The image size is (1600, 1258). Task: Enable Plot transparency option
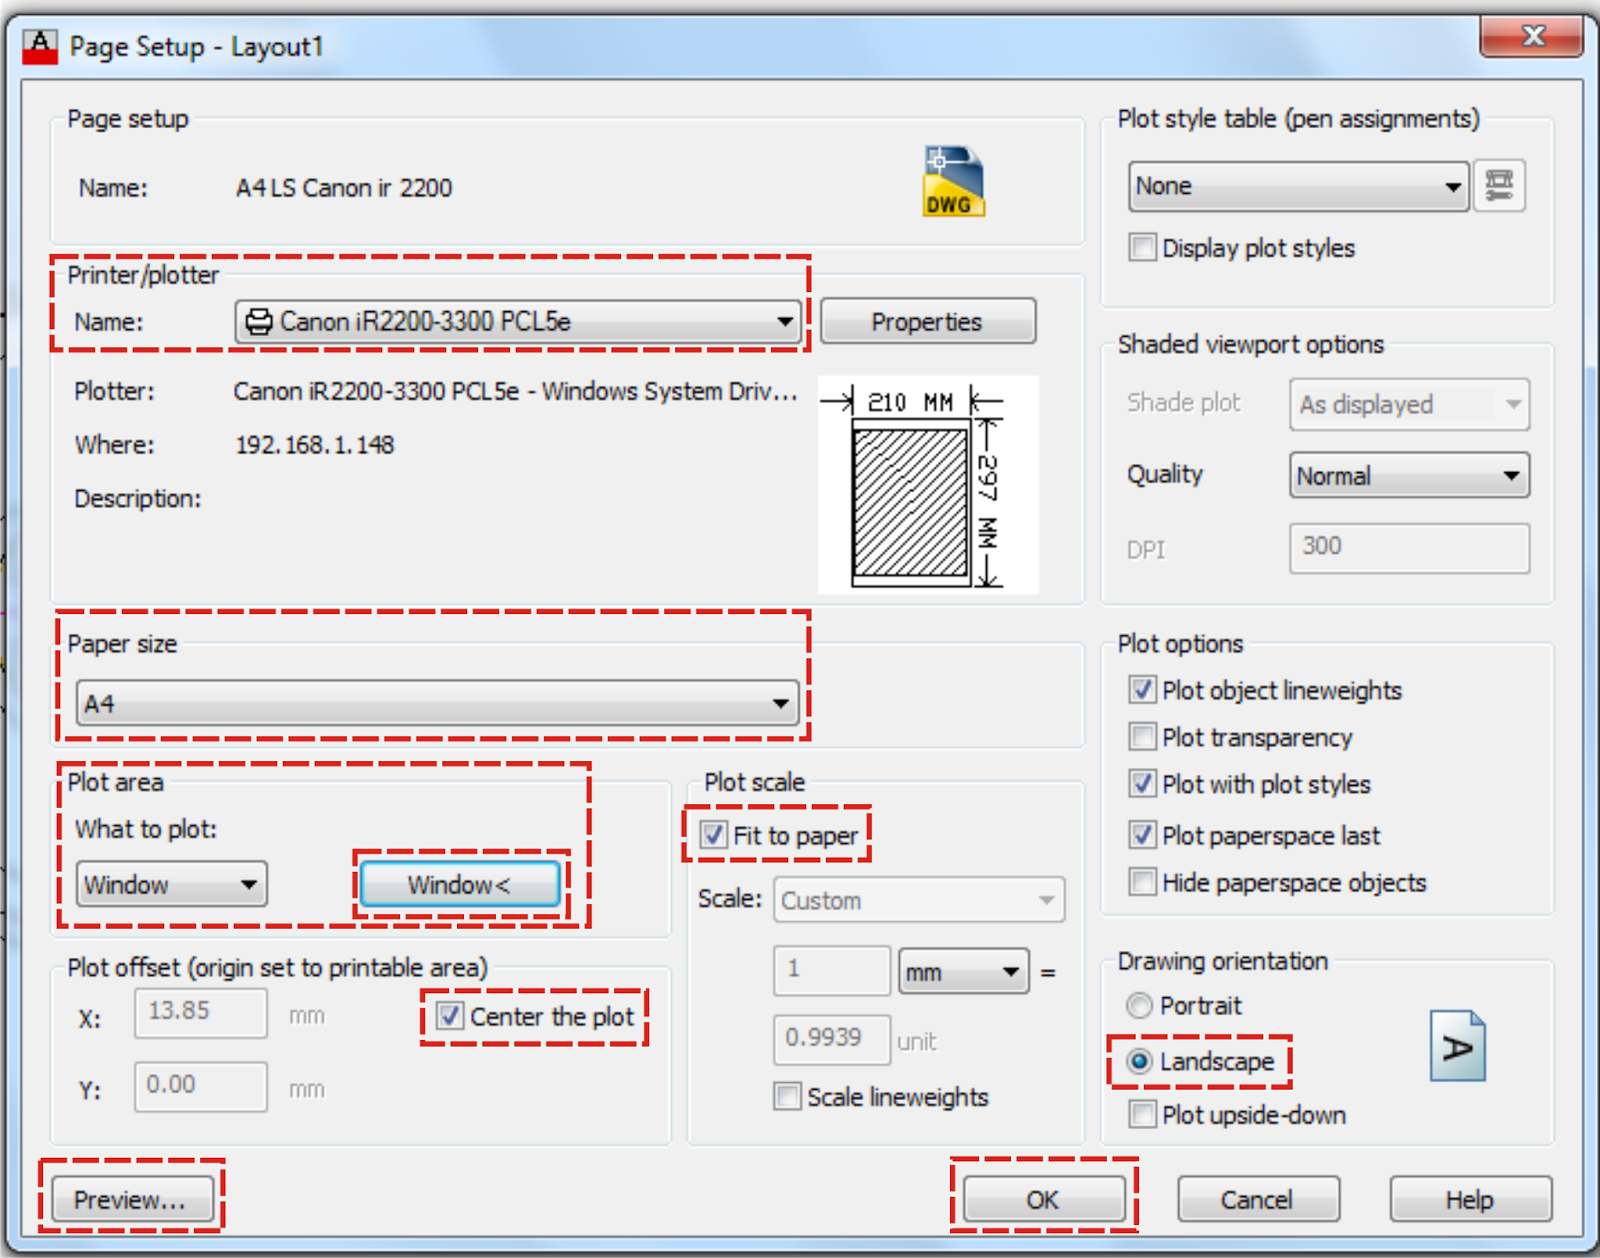[1142, 737]
